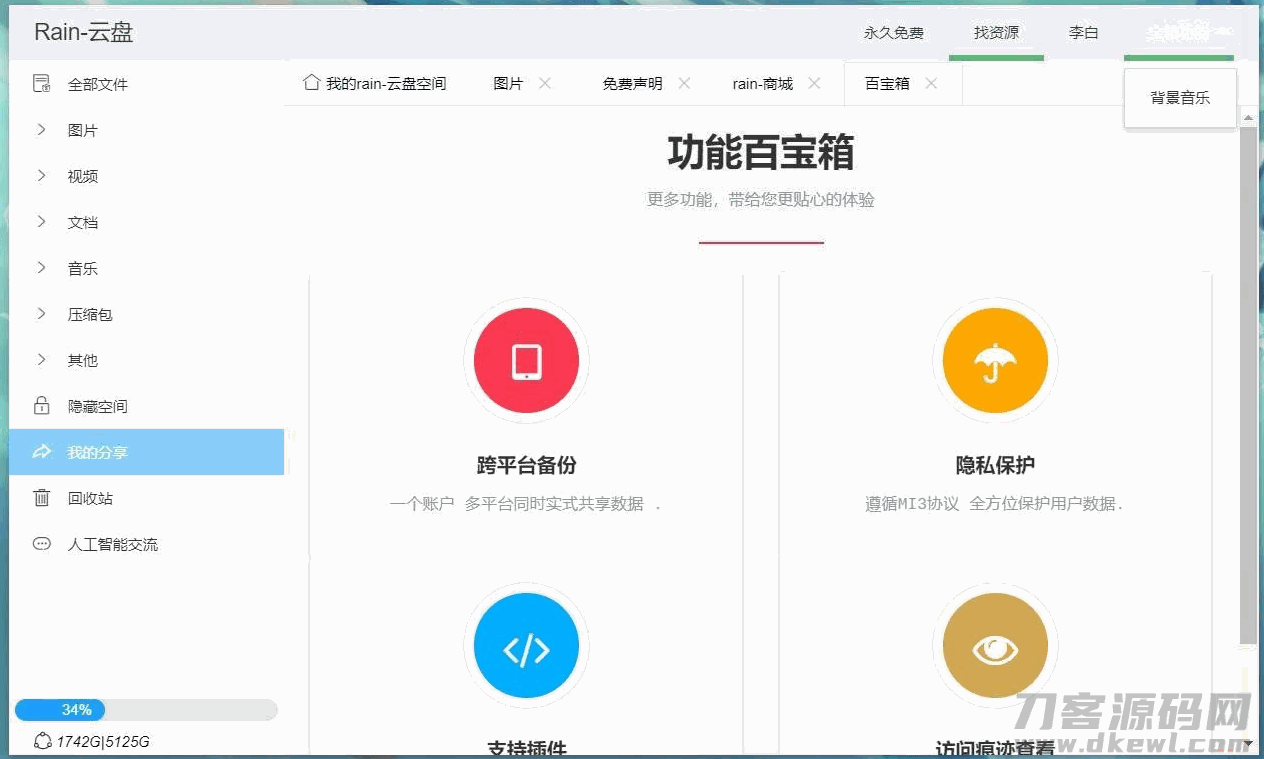This screenshot has height=759, width=1264.
Task: Click the trash icon for 回收站
Action: [x=41, y=498]
